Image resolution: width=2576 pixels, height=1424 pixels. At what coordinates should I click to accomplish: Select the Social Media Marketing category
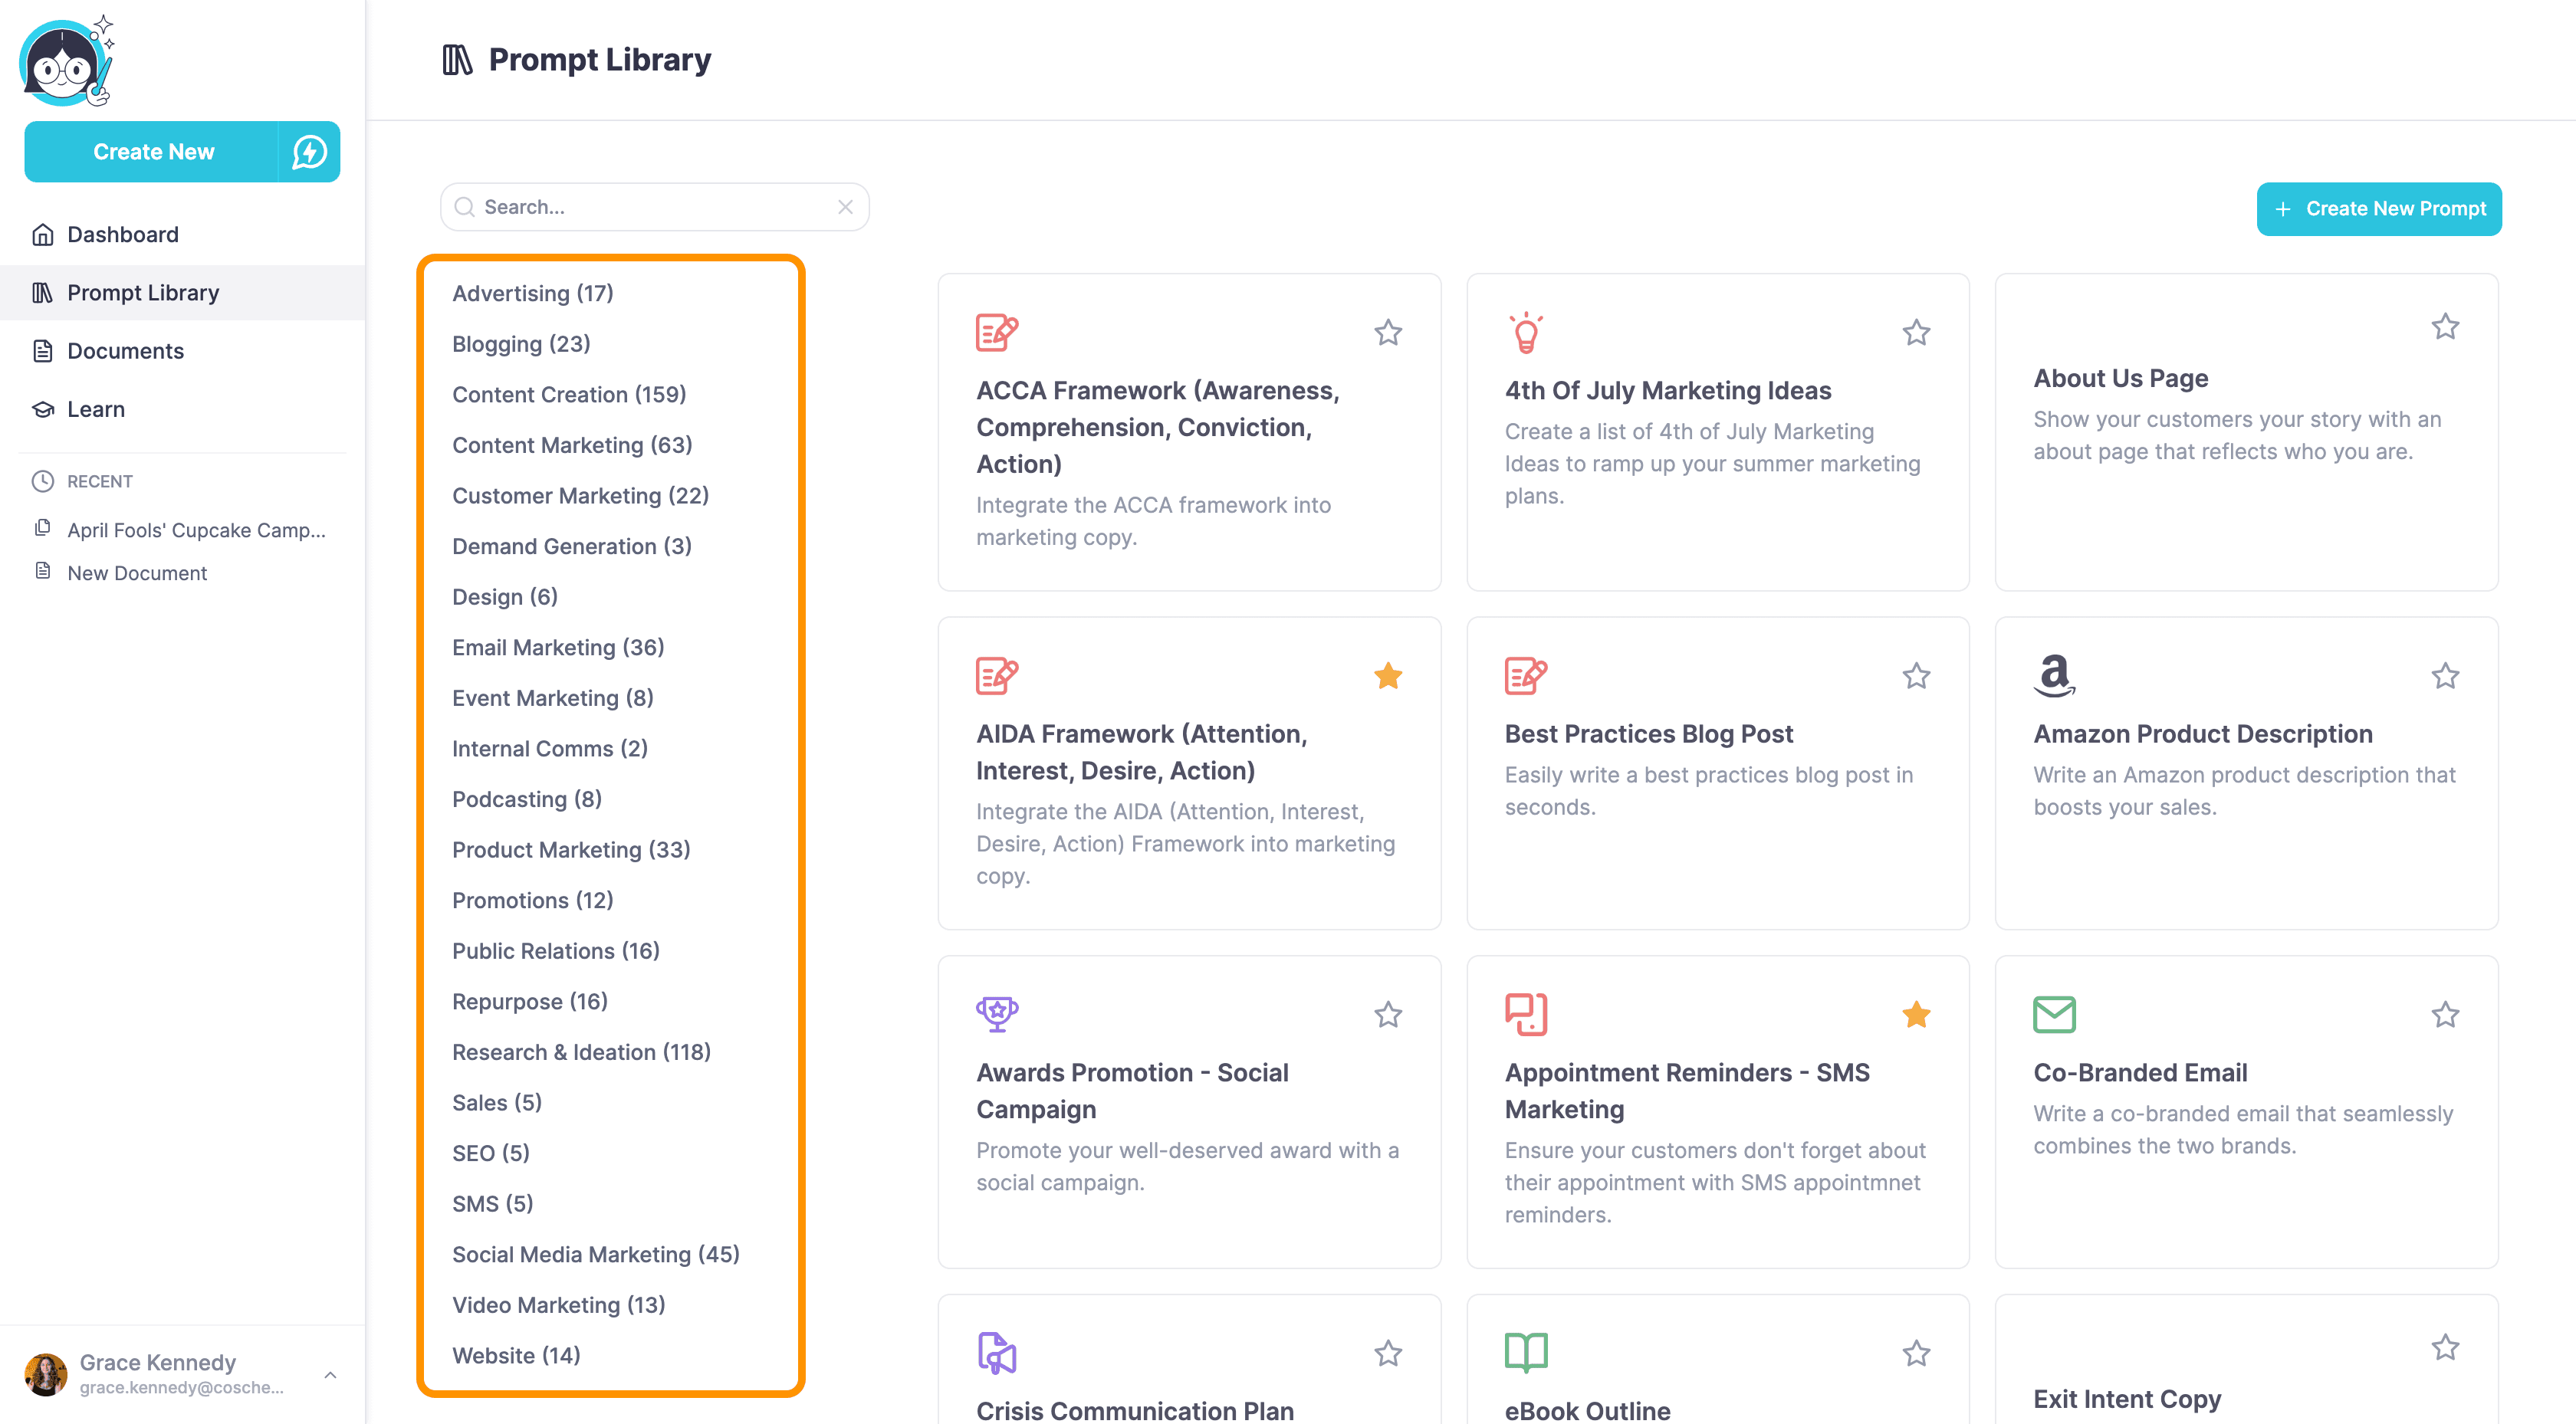[x=595, y=1254]
